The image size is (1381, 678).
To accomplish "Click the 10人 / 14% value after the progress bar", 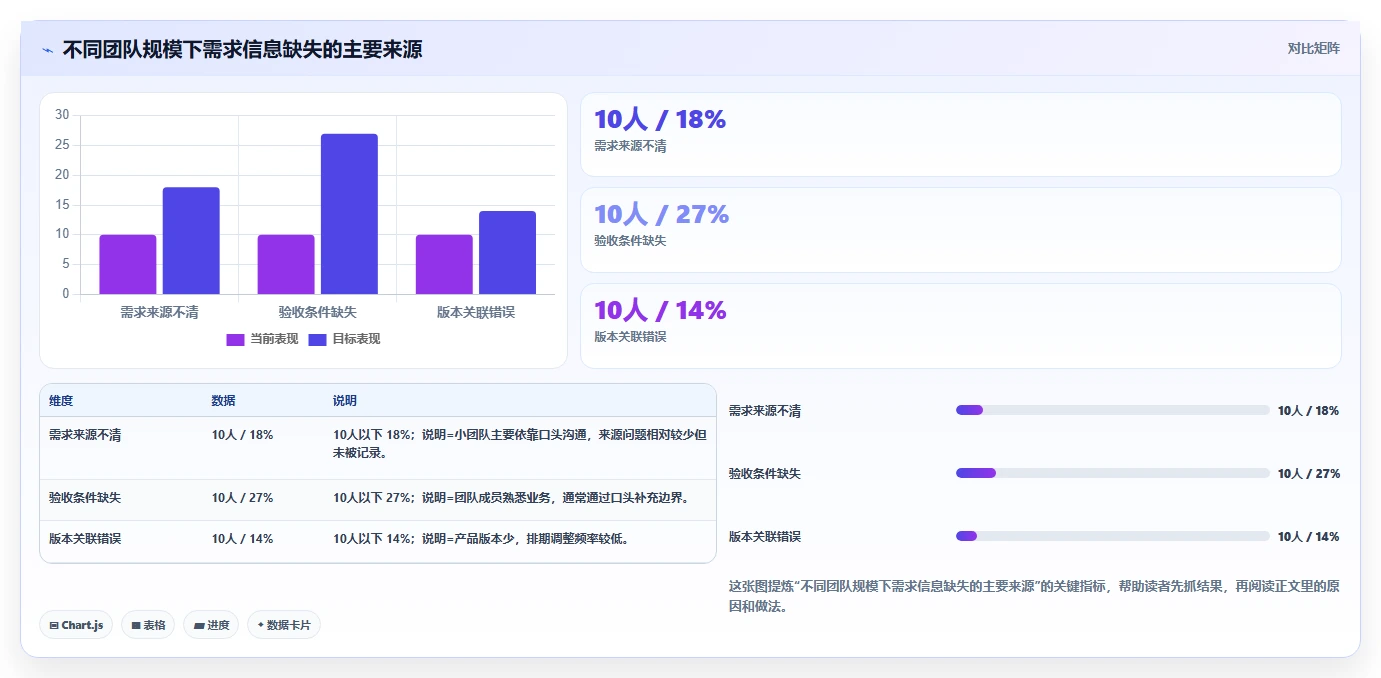I will coord(1308,537).
